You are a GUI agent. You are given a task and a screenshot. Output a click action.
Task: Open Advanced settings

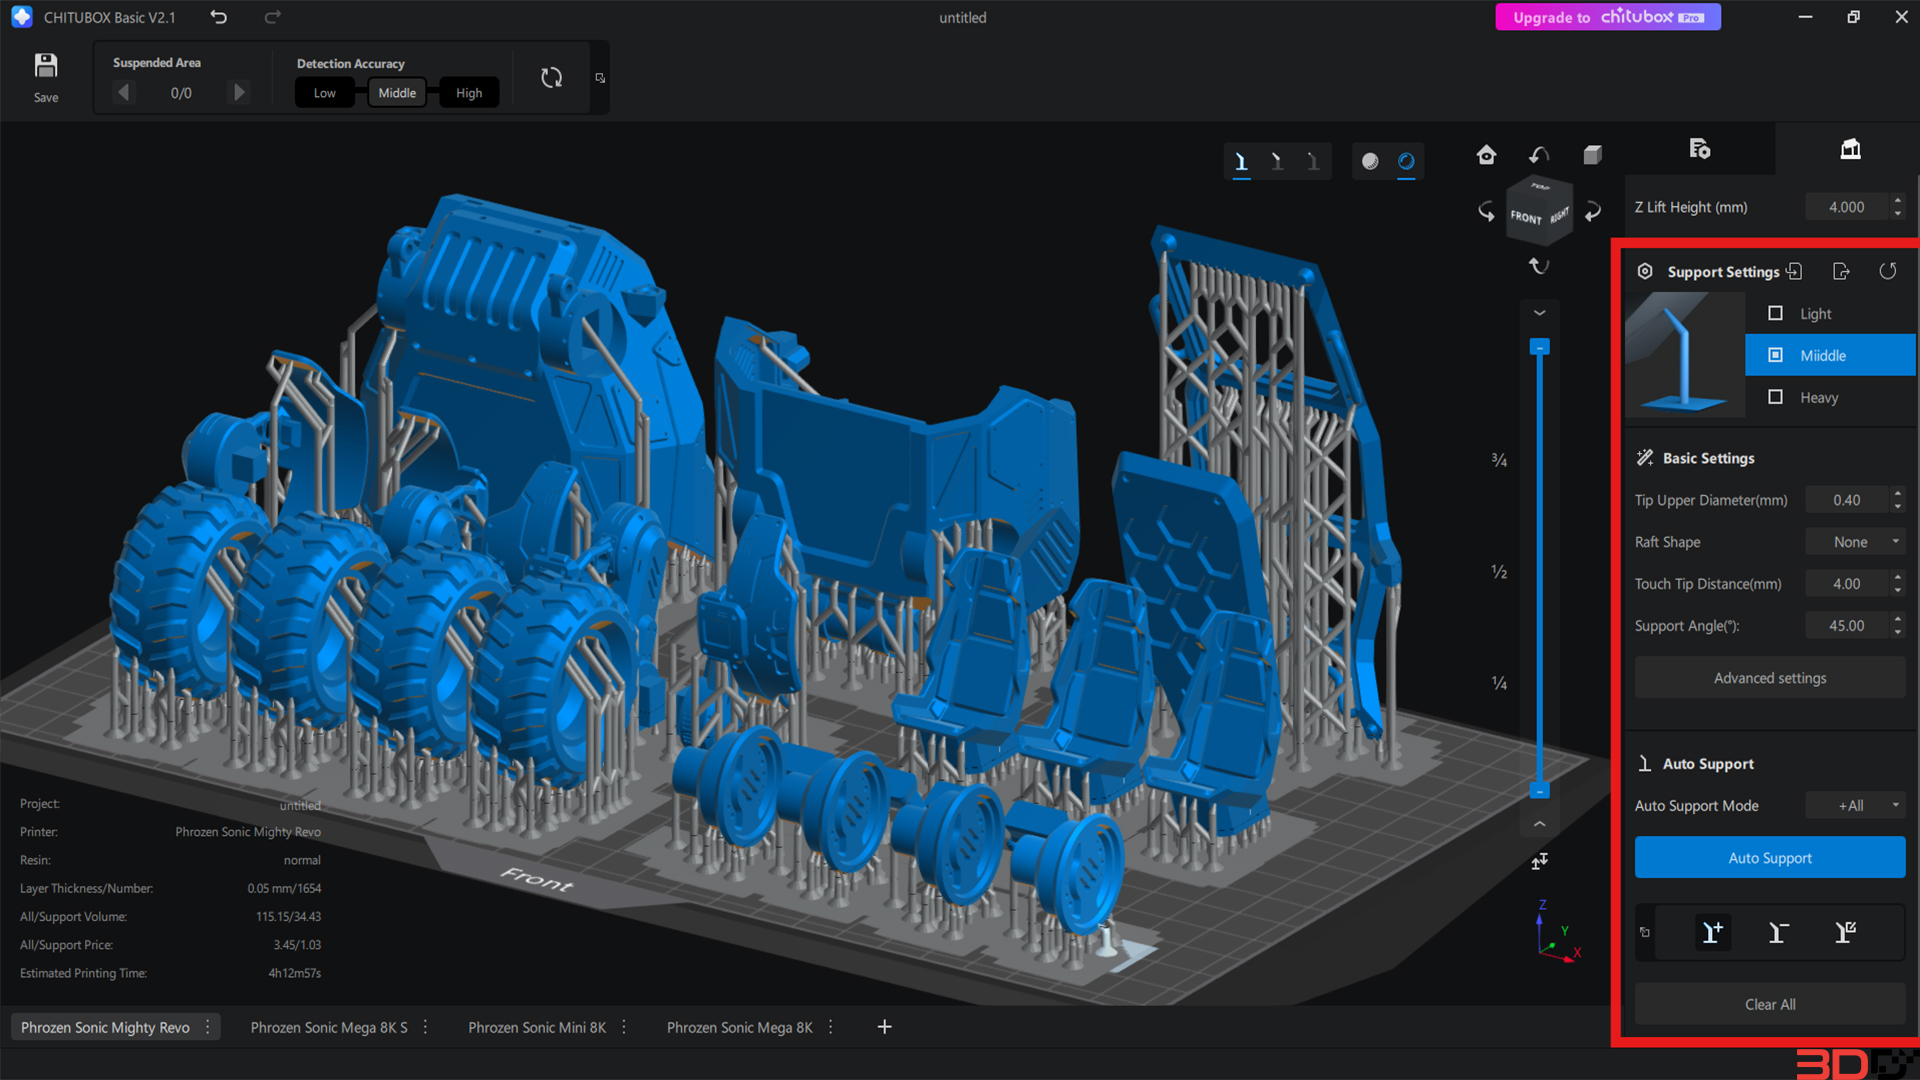(1770, 678)
